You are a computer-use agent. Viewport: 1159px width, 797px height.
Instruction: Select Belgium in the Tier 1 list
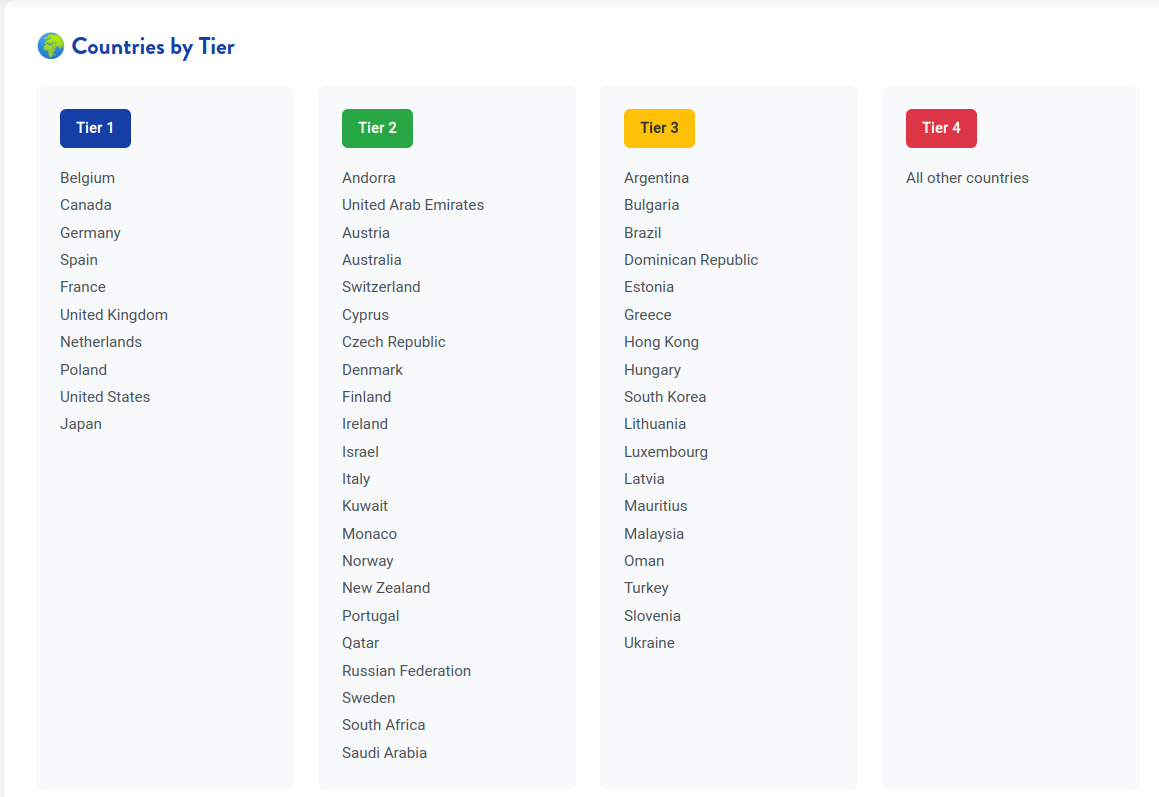87,177
